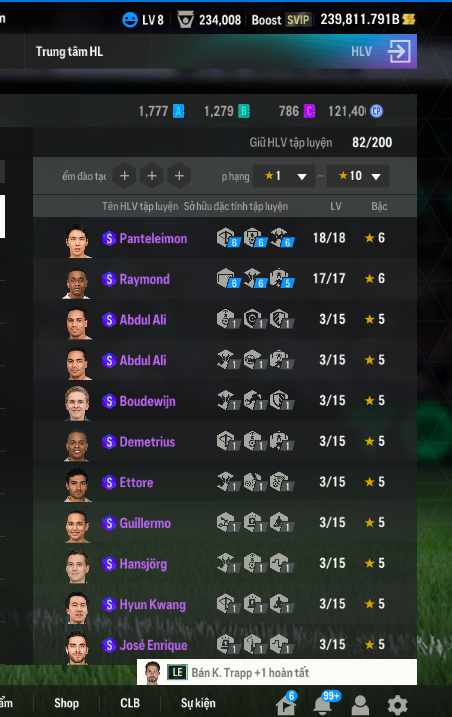Click the HLV exit arrow icon
Image resolution: width=452 pixels, height=717 pixels.
click(x=399, y=51)
